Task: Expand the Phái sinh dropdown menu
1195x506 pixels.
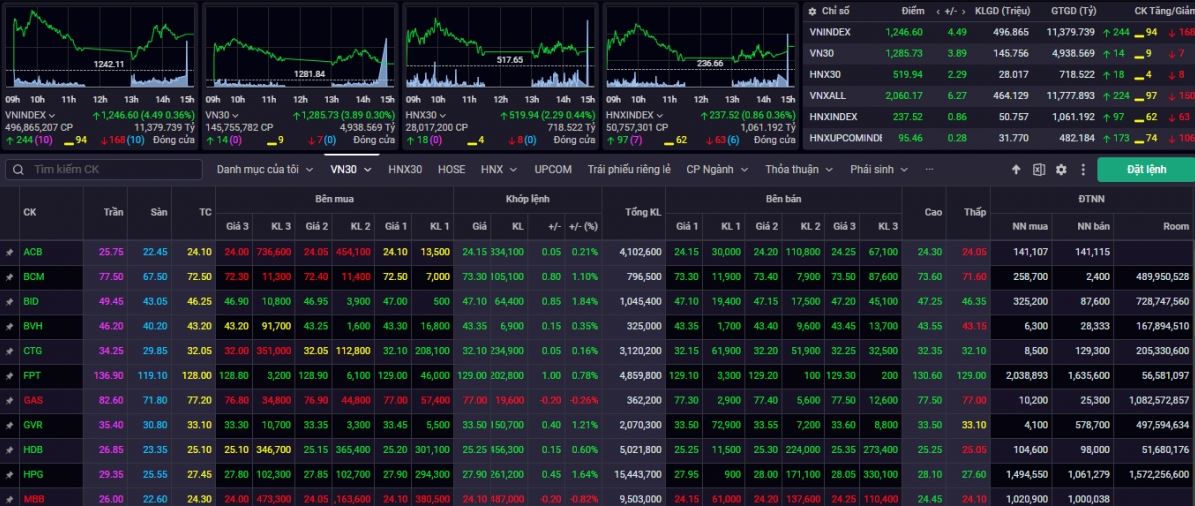Action: click(879, 170)
